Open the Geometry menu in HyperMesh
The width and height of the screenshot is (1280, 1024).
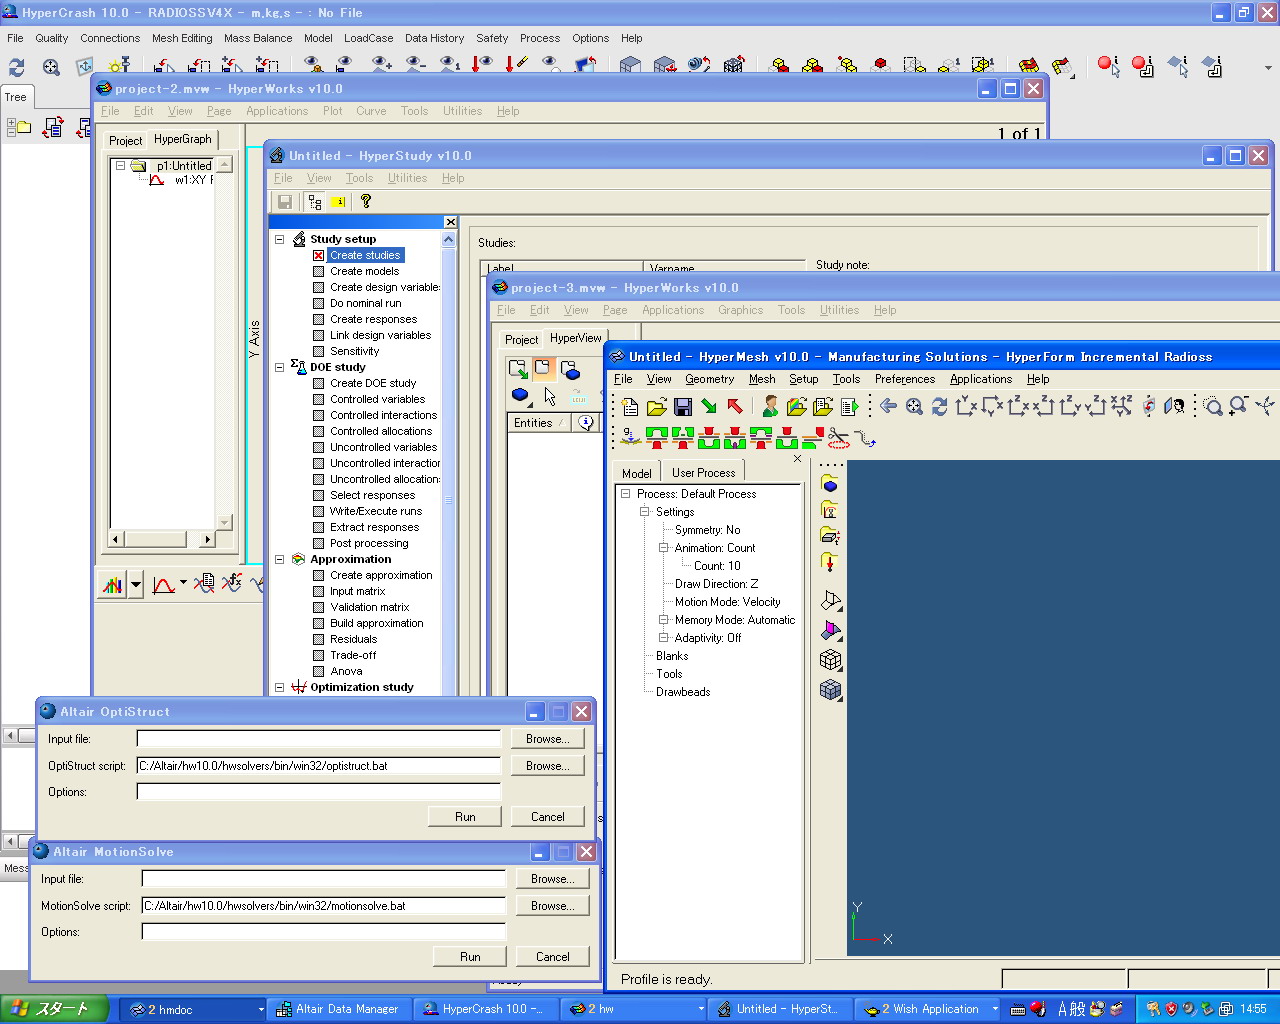[x=710, y=379]
